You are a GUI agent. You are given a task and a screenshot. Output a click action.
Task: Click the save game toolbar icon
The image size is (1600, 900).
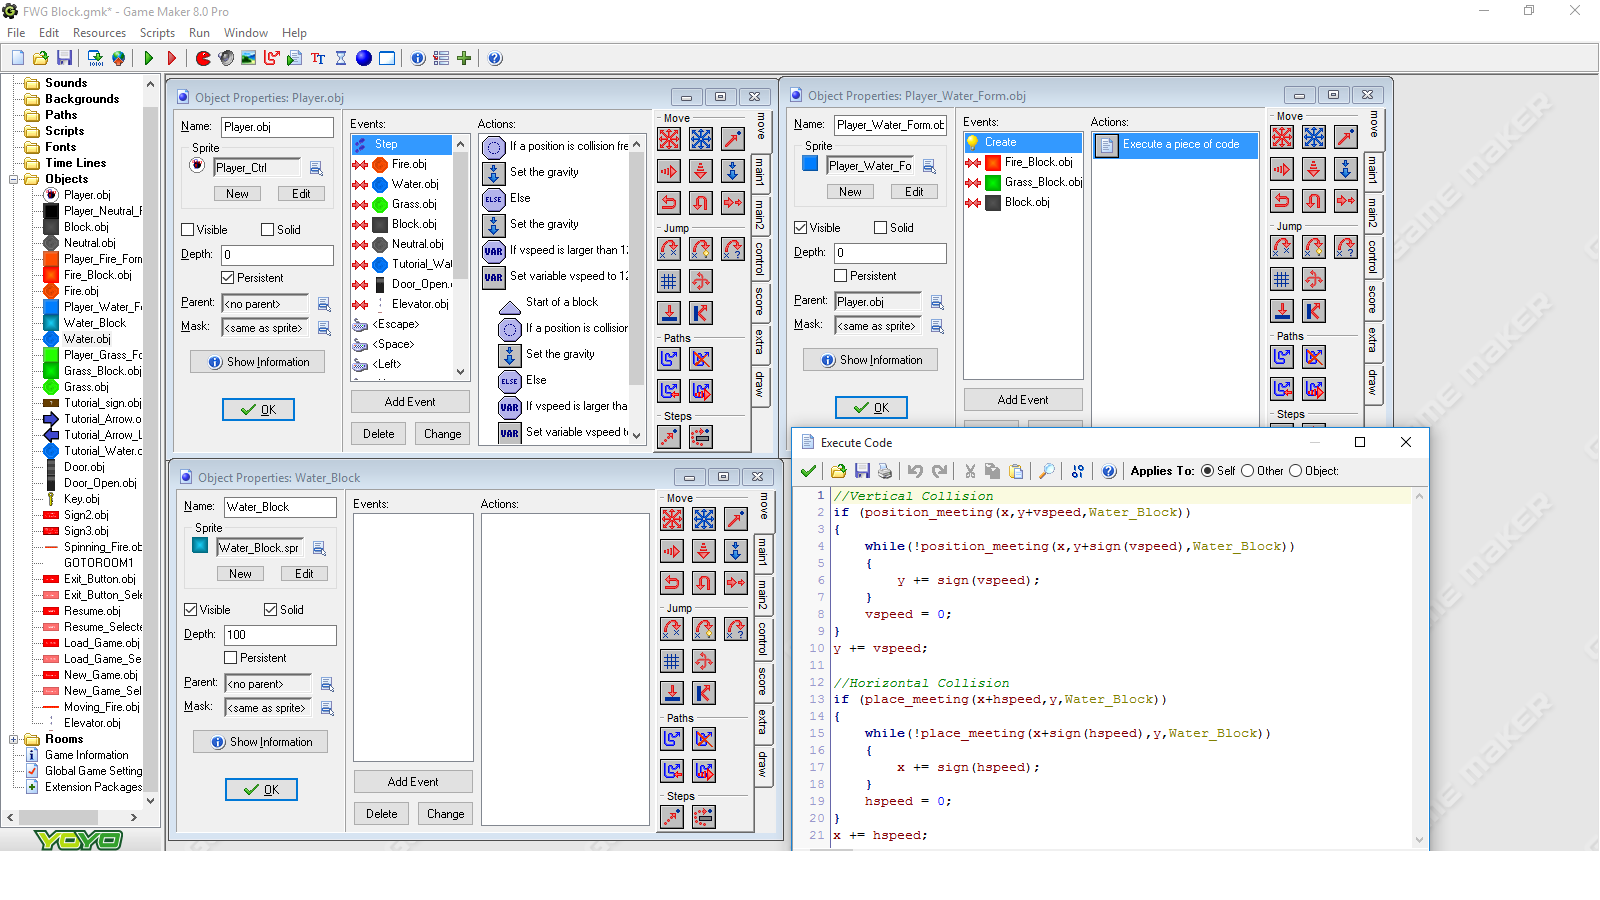(x=64, y=58)
